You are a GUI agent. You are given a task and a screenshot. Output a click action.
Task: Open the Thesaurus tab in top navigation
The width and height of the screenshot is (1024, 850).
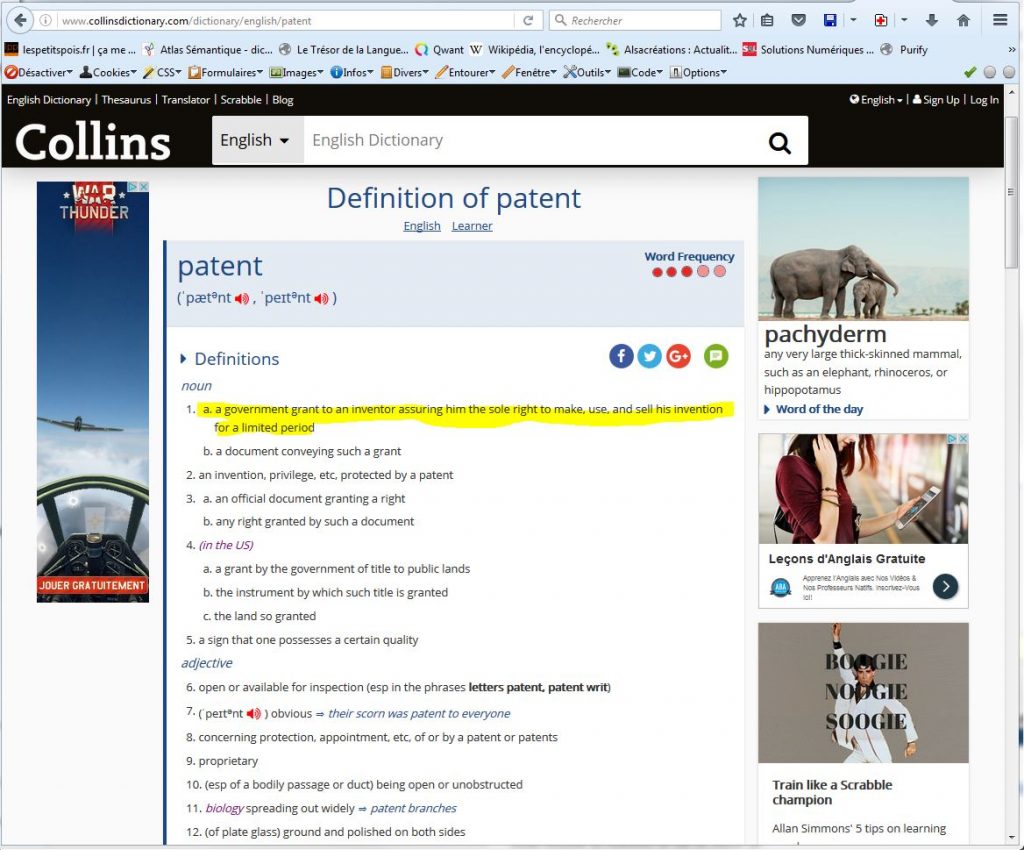click(x=126, y=100)
